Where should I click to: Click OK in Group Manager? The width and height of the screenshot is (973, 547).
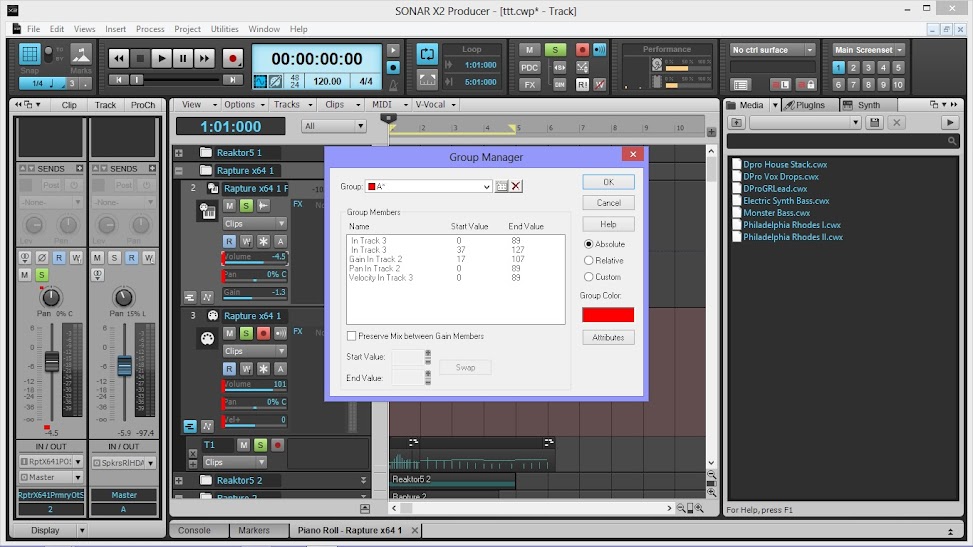[608, 182]
